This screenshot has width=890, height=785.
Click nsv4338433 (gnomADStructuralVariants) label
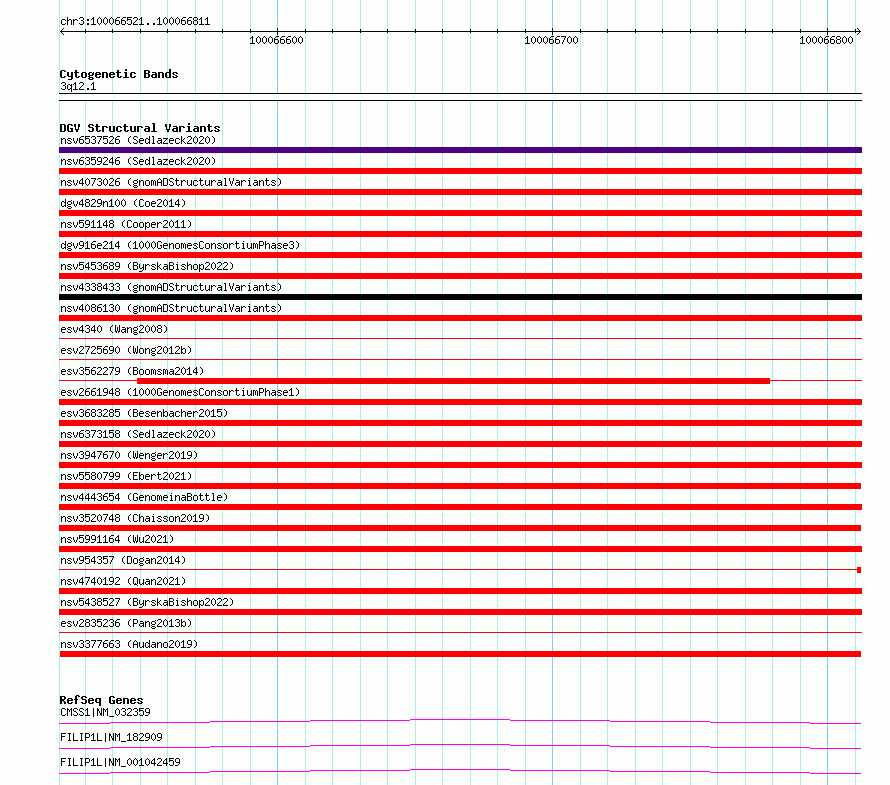(x=171, y=287)
